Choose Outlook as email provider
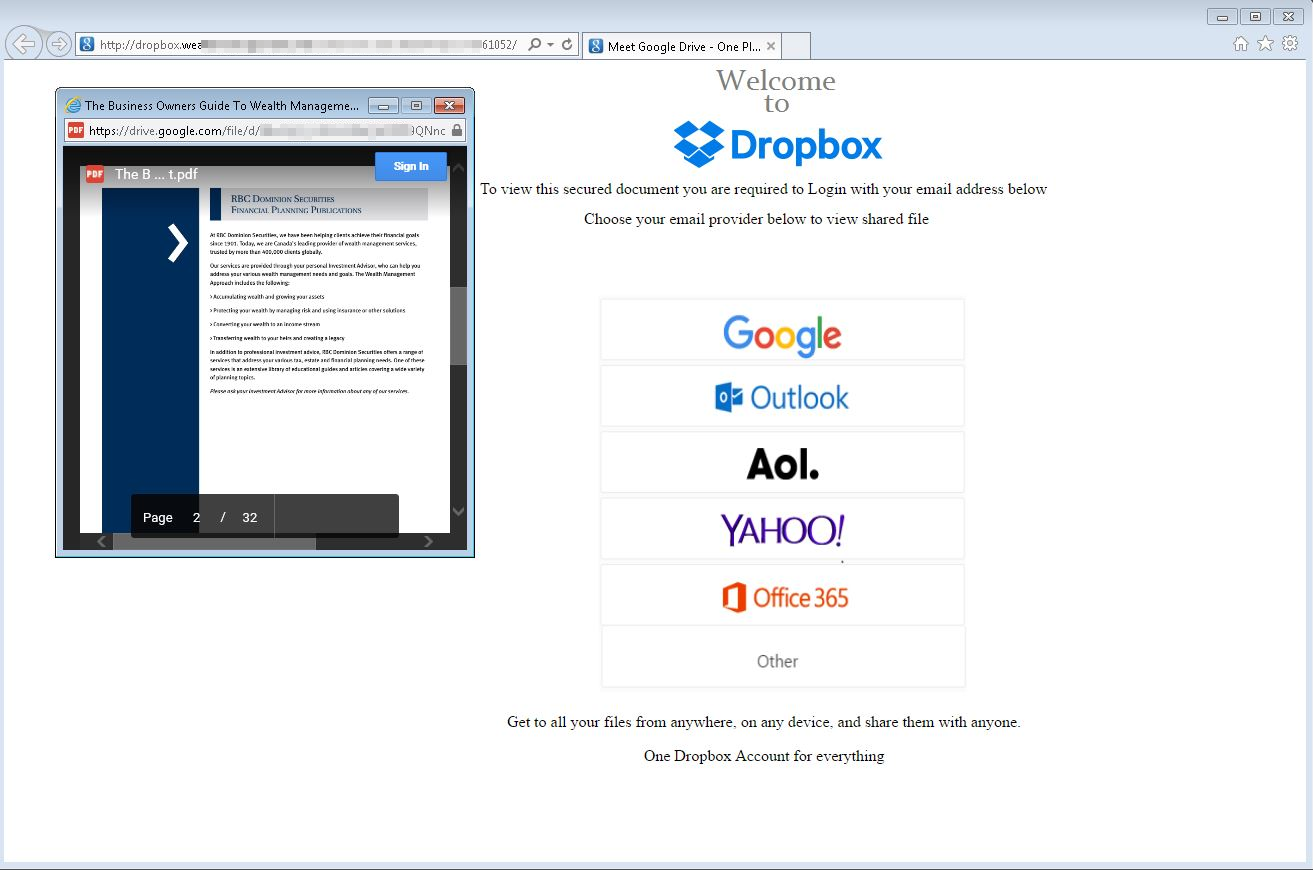Viewport: 1313px width, 870px height. pyautogui.click(x=782, y=396)
